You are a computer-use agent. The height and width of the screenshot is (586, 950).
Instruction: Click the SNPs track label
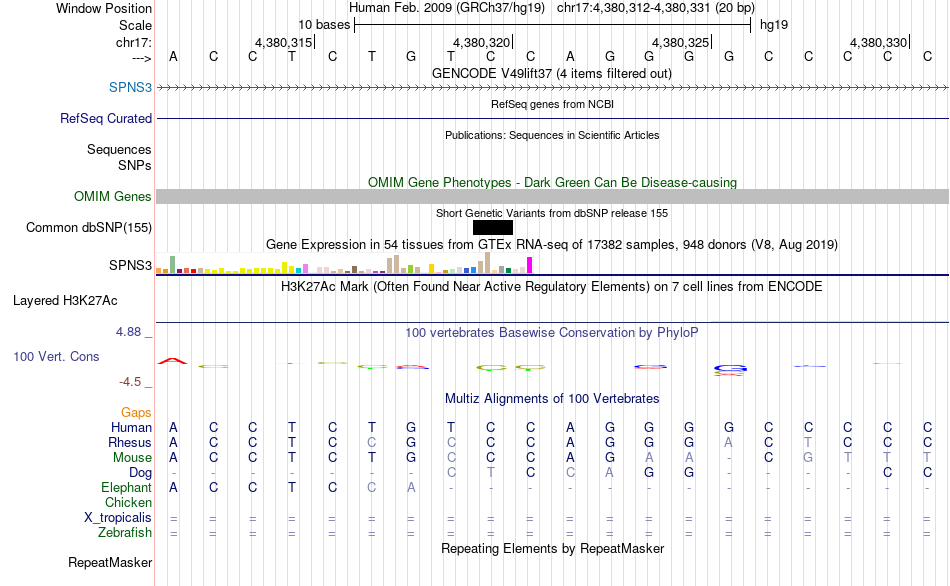135,165
